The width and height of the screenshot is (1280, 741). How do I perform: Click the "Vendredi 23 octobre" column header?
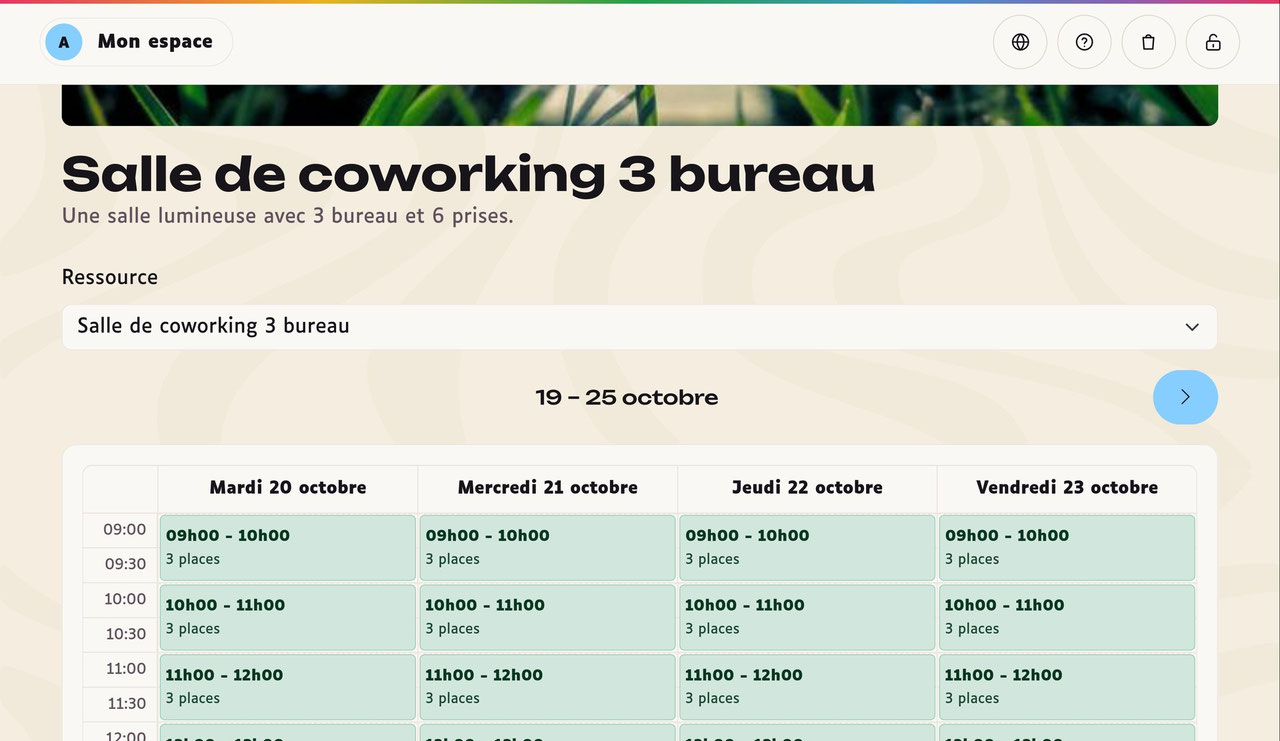(1067, 488)
